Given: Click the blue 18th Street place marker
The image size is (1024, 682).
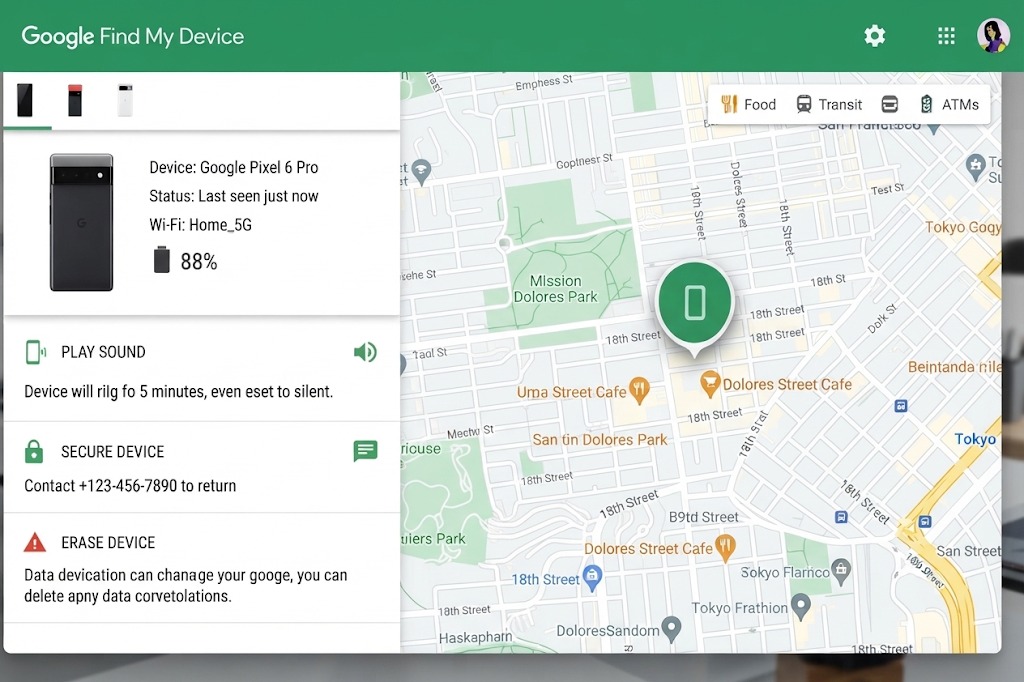Looking at the screenshot, I should click(x=592, y=577).
